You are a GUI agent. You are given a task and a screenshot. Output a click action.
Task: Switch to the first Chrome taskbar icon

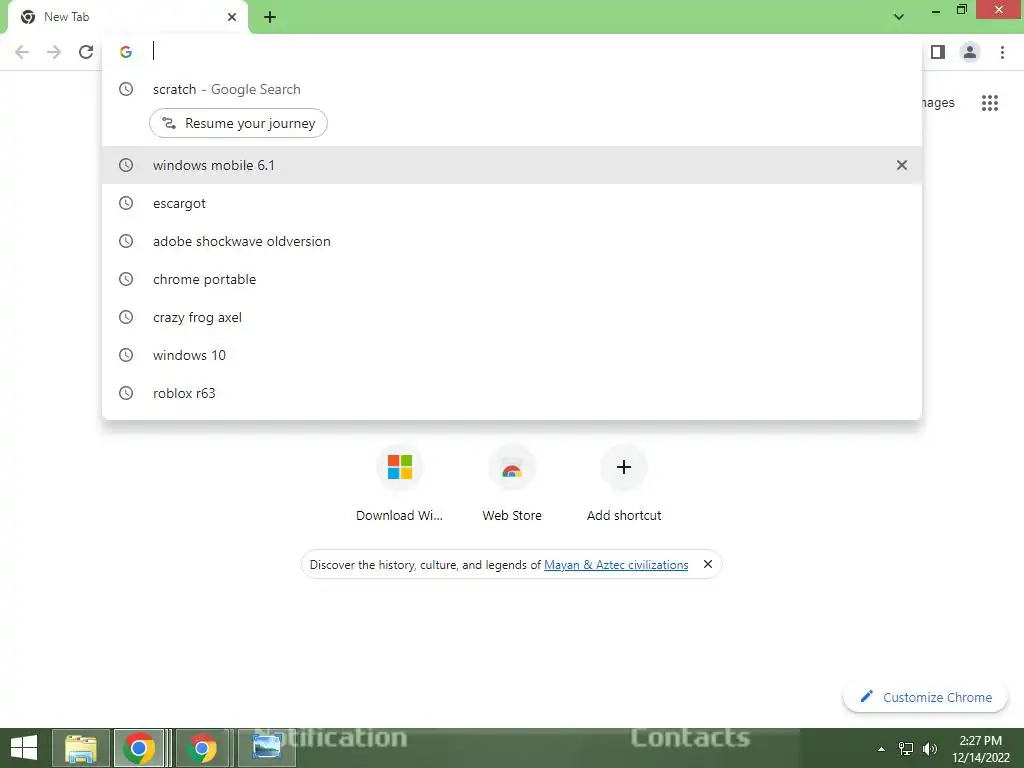(139, 748)
